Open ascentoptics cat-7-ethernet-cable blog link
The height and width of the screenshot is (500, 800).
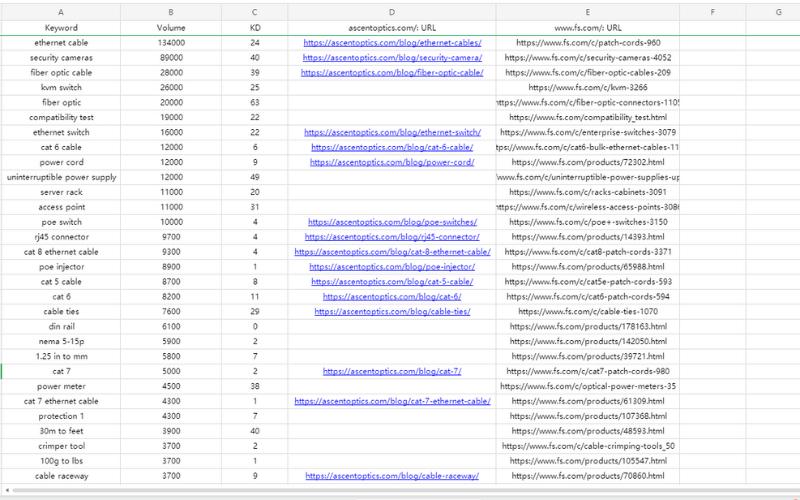pos(392,401)
